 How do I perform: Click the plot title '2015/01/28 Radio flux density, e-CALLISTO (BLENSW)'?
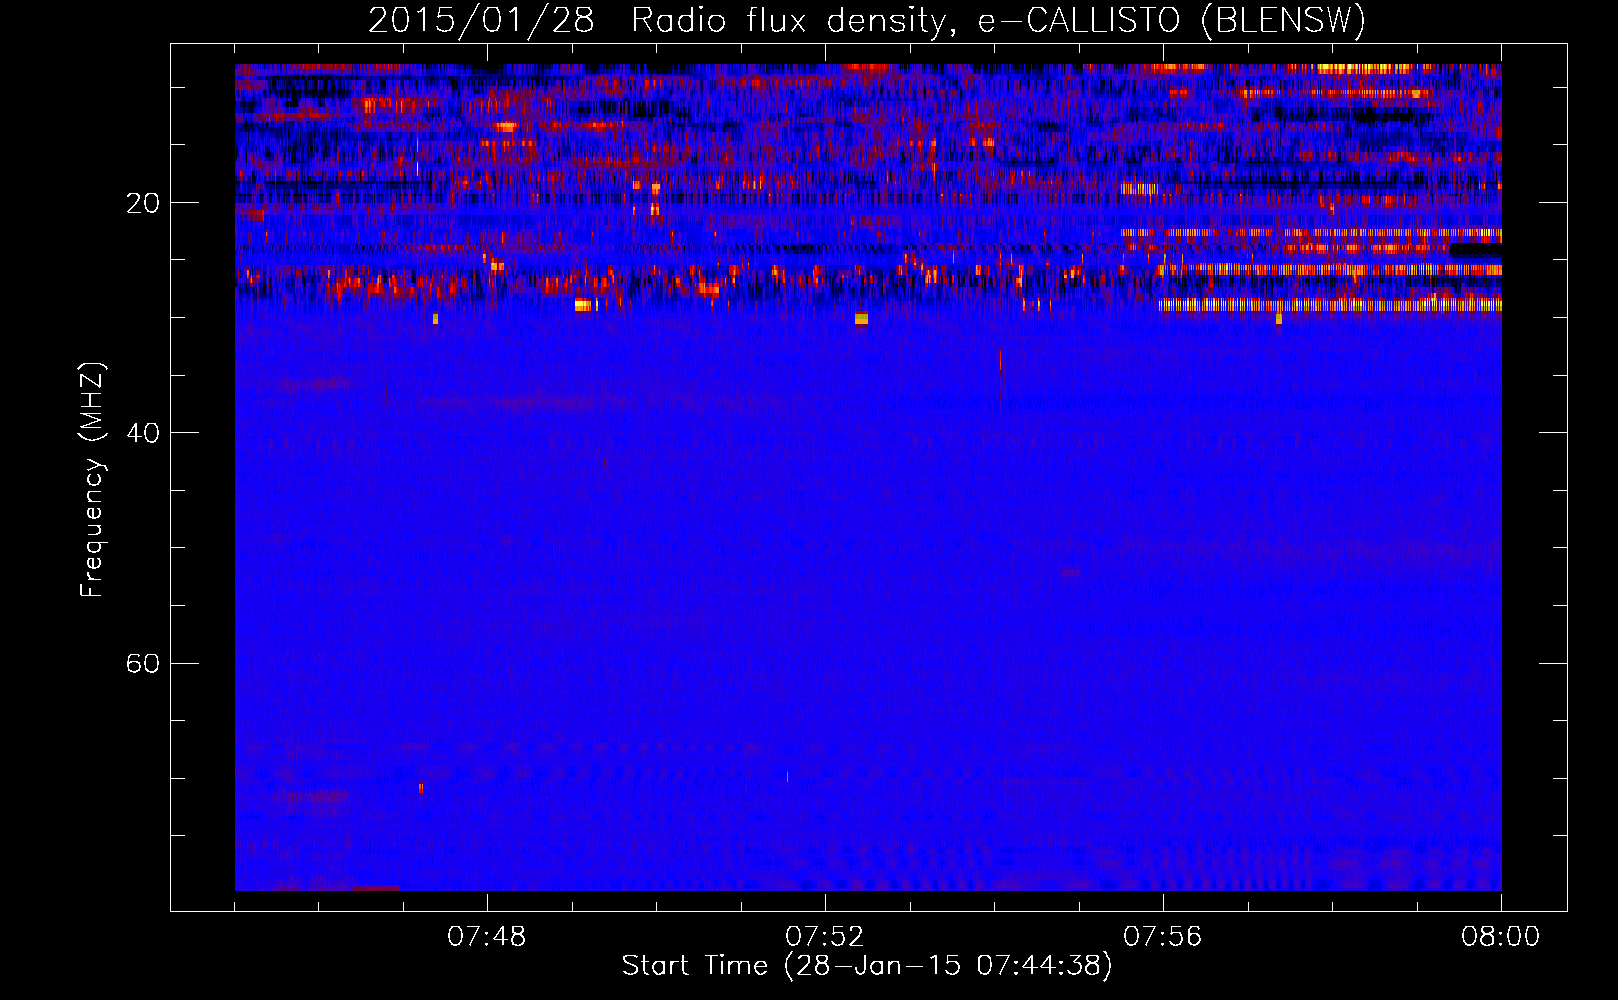[x=867, y=21]
